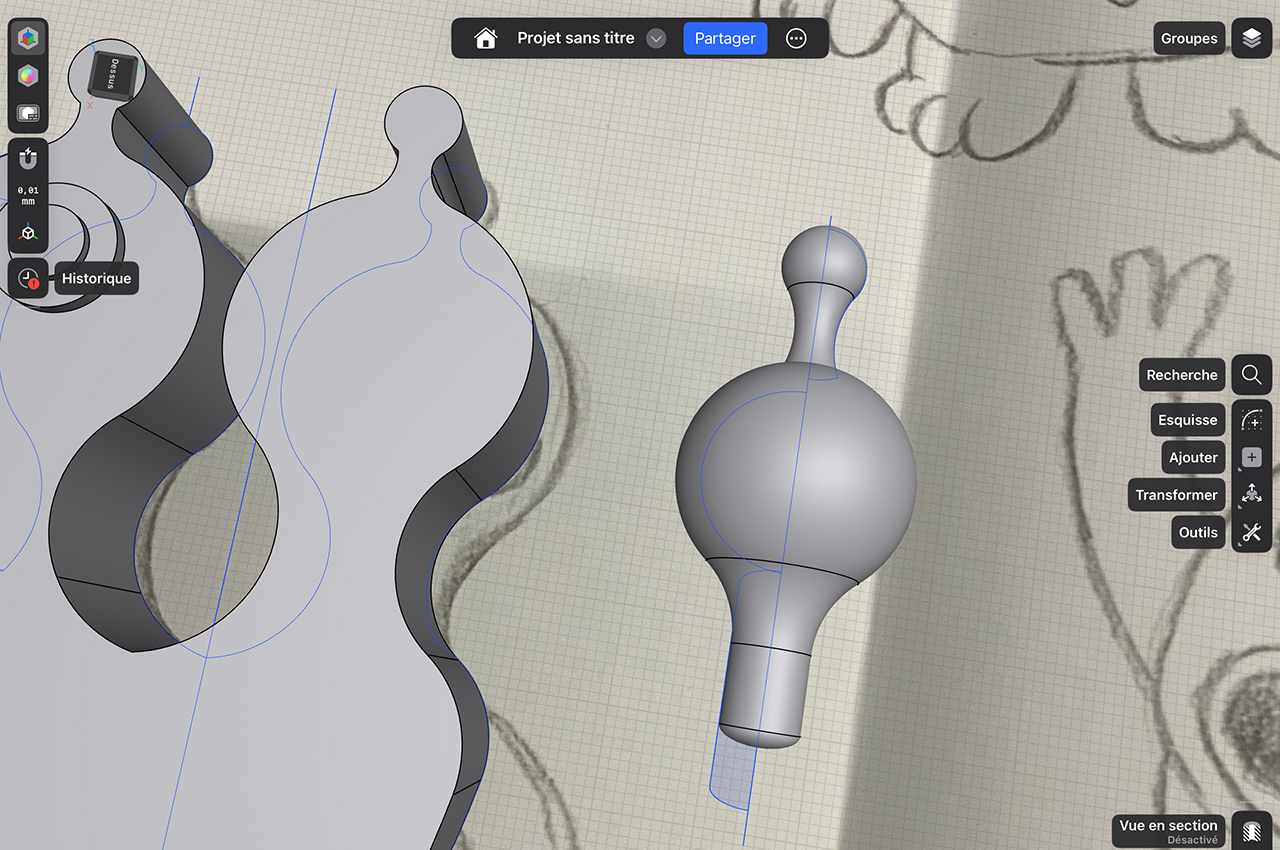Viewport: 1280px width, 850px height.
Task: Toggle the magnet snapping option
Action: point(28,159)
